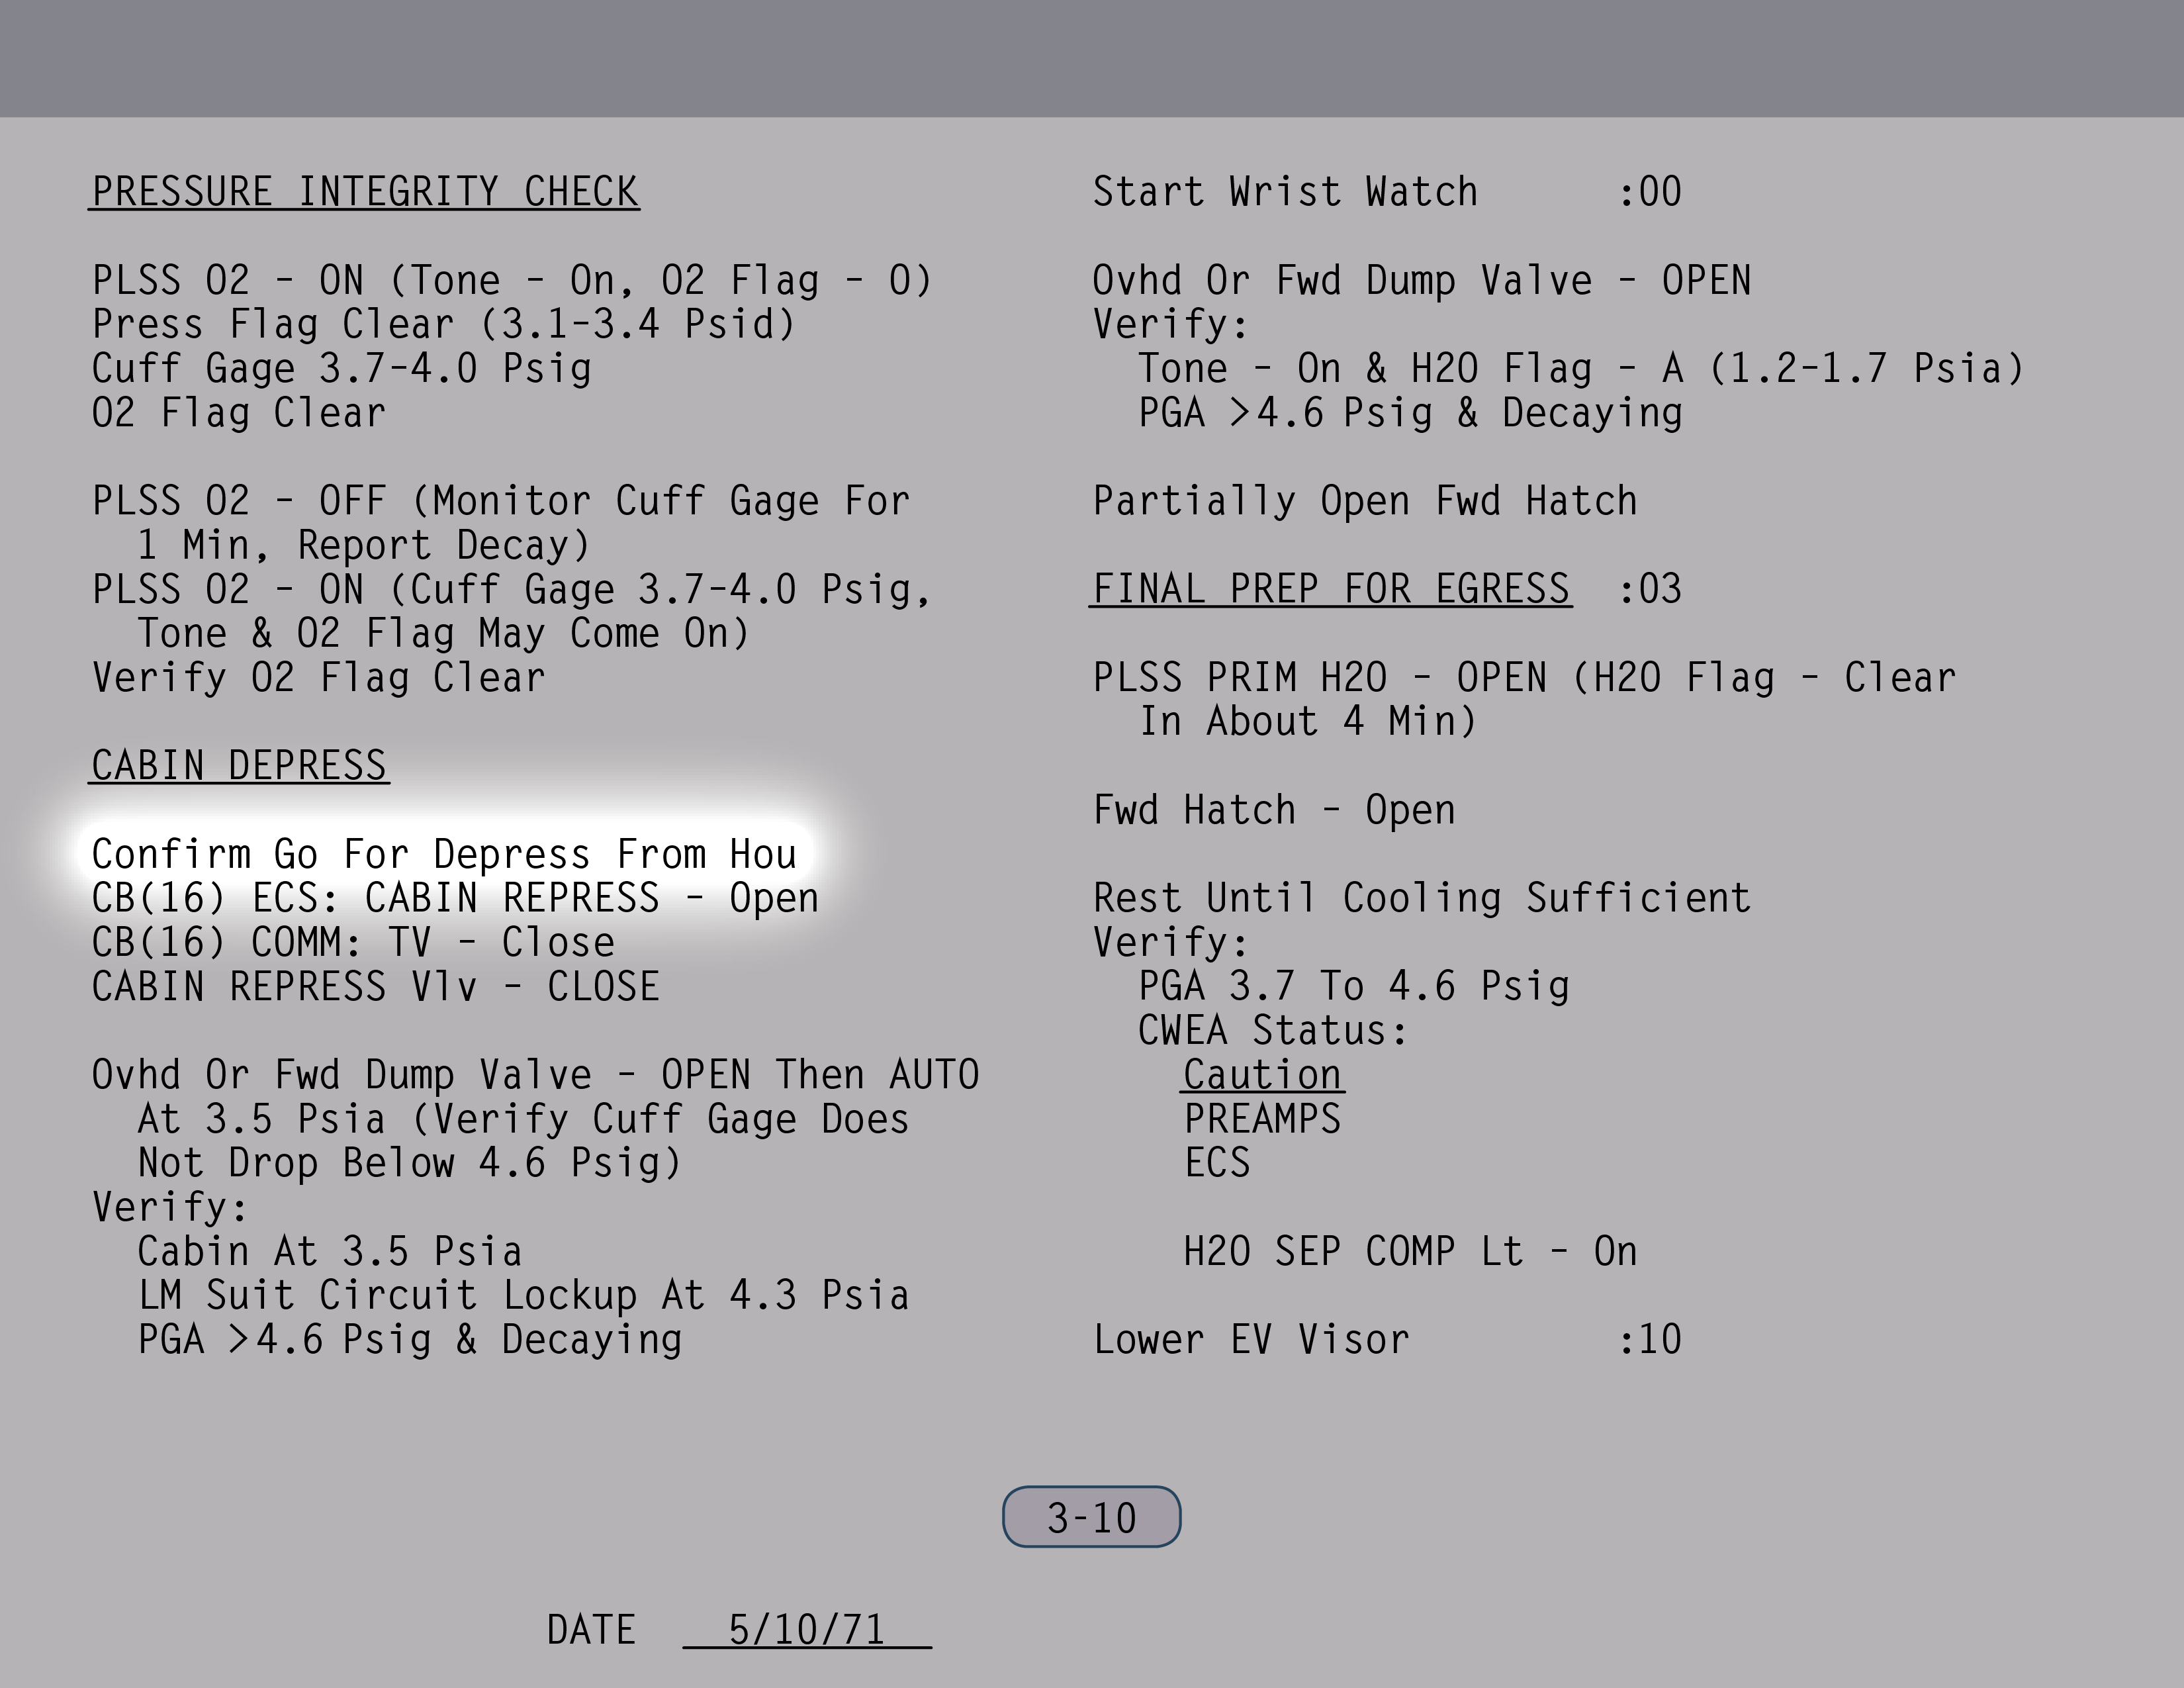Screen dimensions: 2184x1688
Task: Click the CABIN DEPRESS heading
Action: coord(239,766)
